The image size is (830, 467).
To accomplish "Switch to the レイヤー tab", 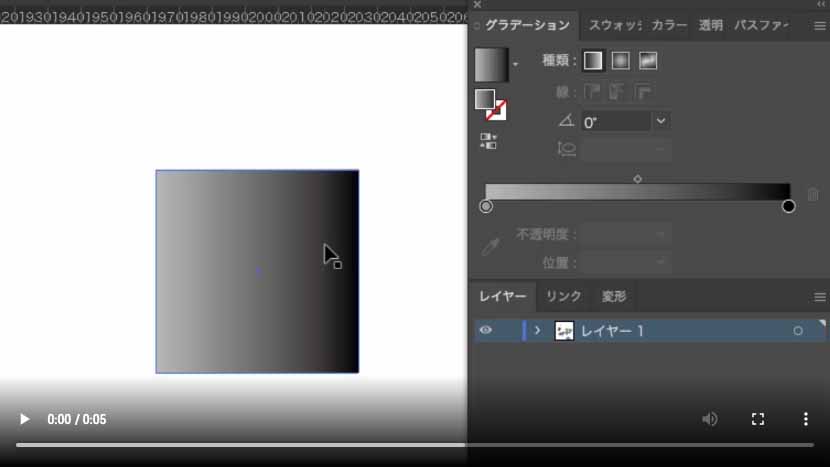I will [502, 297].
